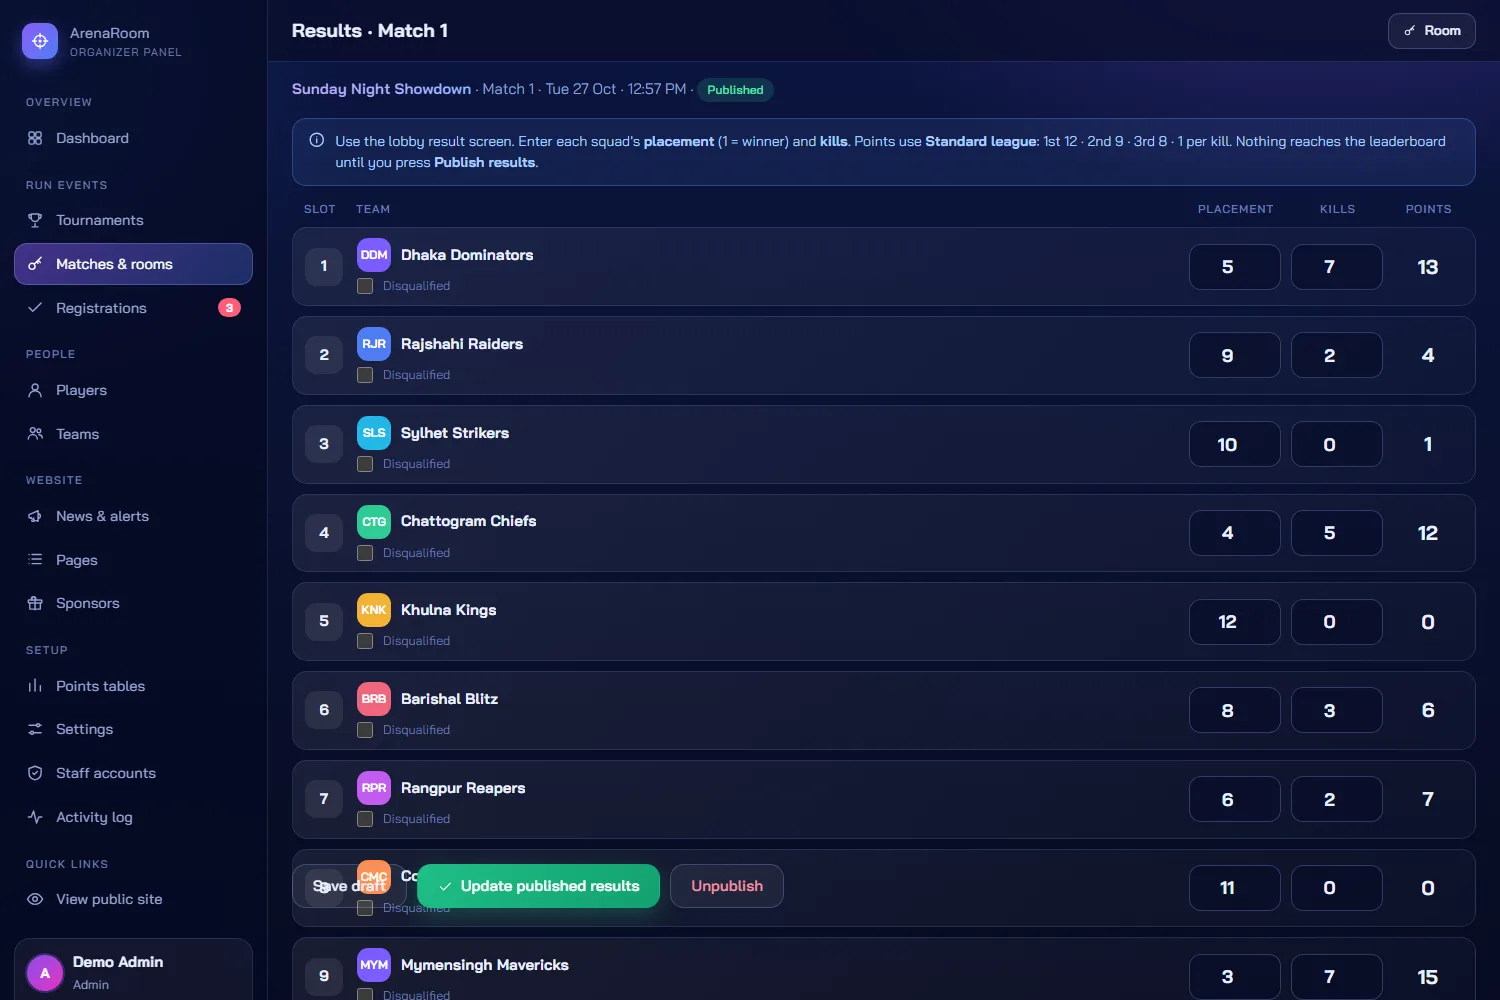This screenshot has height=1000, width=1500.
Task: Click the ArenaRoom crosshair logo icon
Action: (x=40, y=41)
